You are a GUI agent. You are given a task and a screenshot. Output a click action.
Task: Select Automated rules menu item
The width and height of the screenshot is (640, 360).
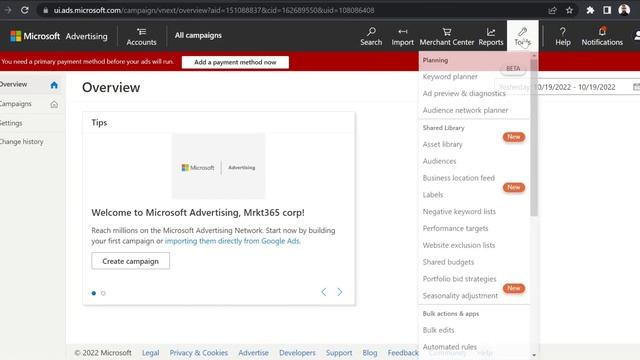point(449,347)
